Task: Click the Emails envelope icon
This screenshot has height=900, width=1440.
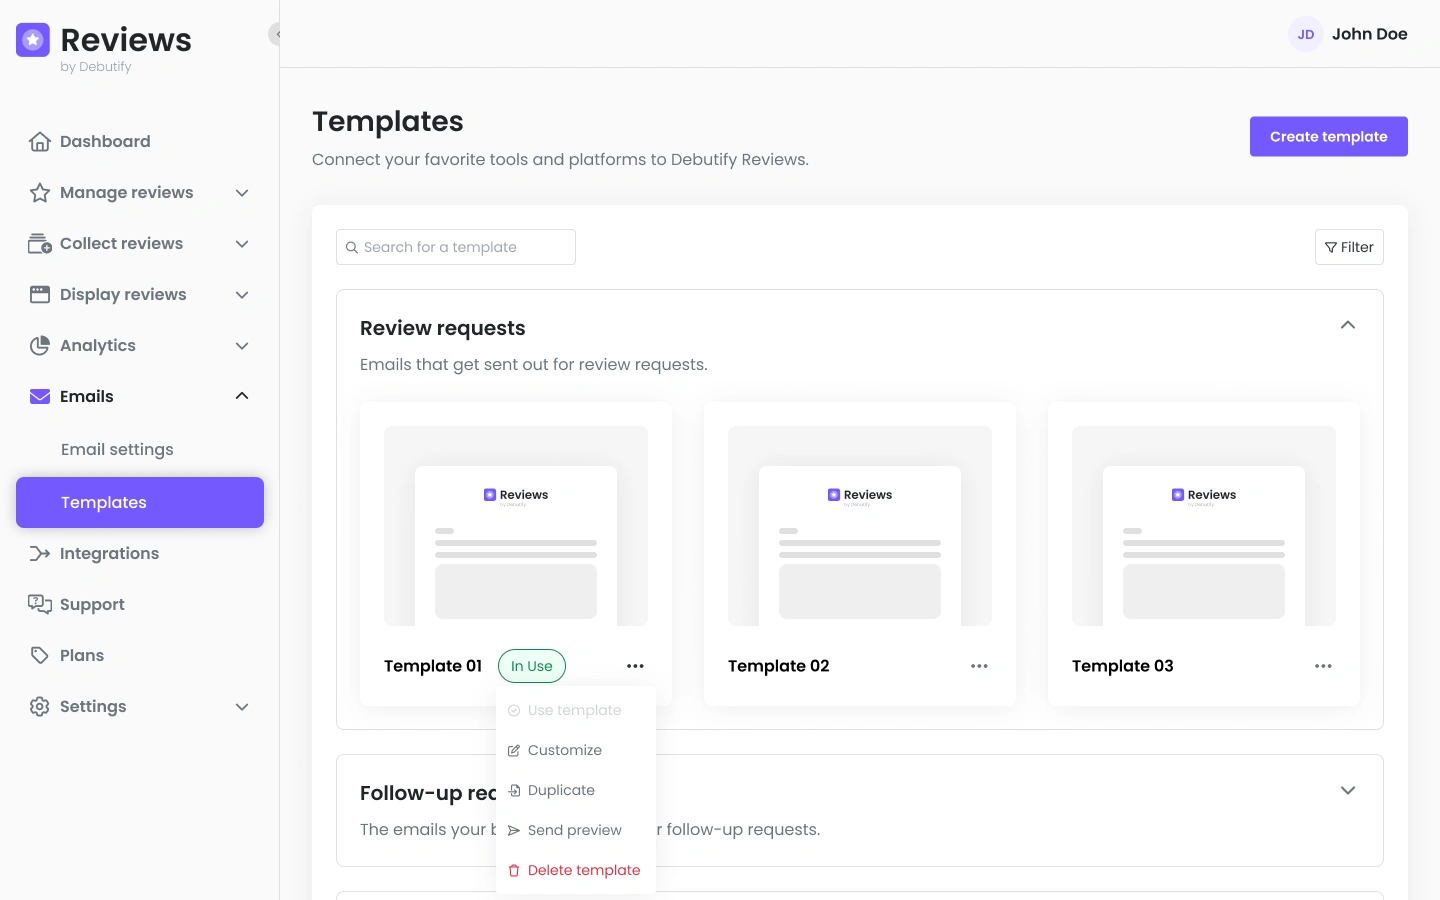Action: pyautogui.click(x=40, y=397)
